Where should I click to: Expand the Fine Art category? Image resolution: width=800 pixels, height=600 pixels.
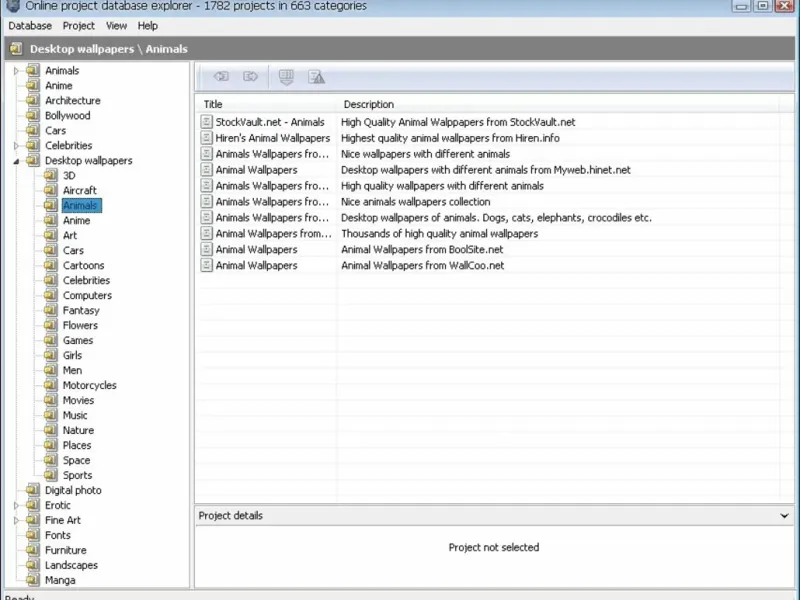coord(16,520)
